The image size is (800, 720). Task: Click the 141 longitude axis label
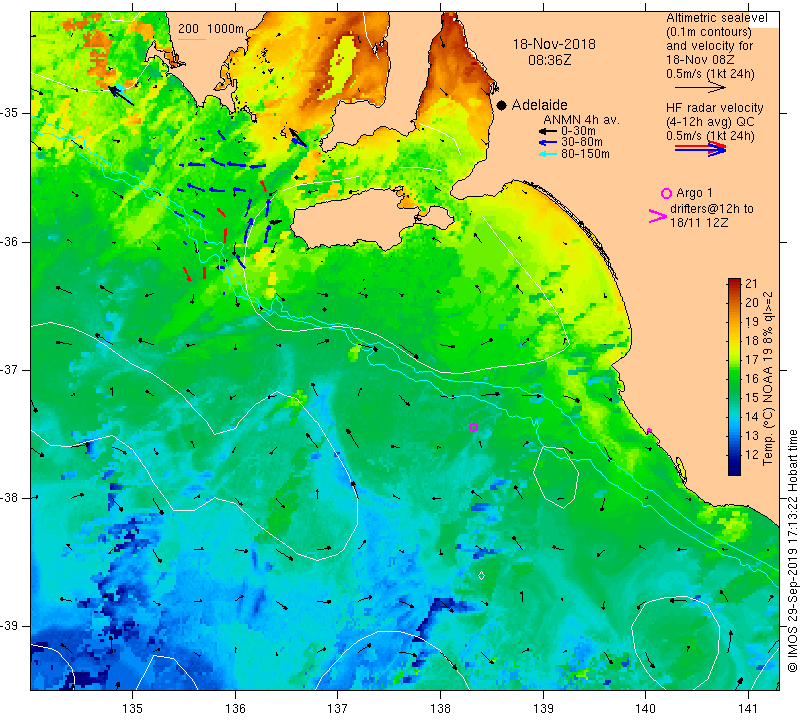748,709
